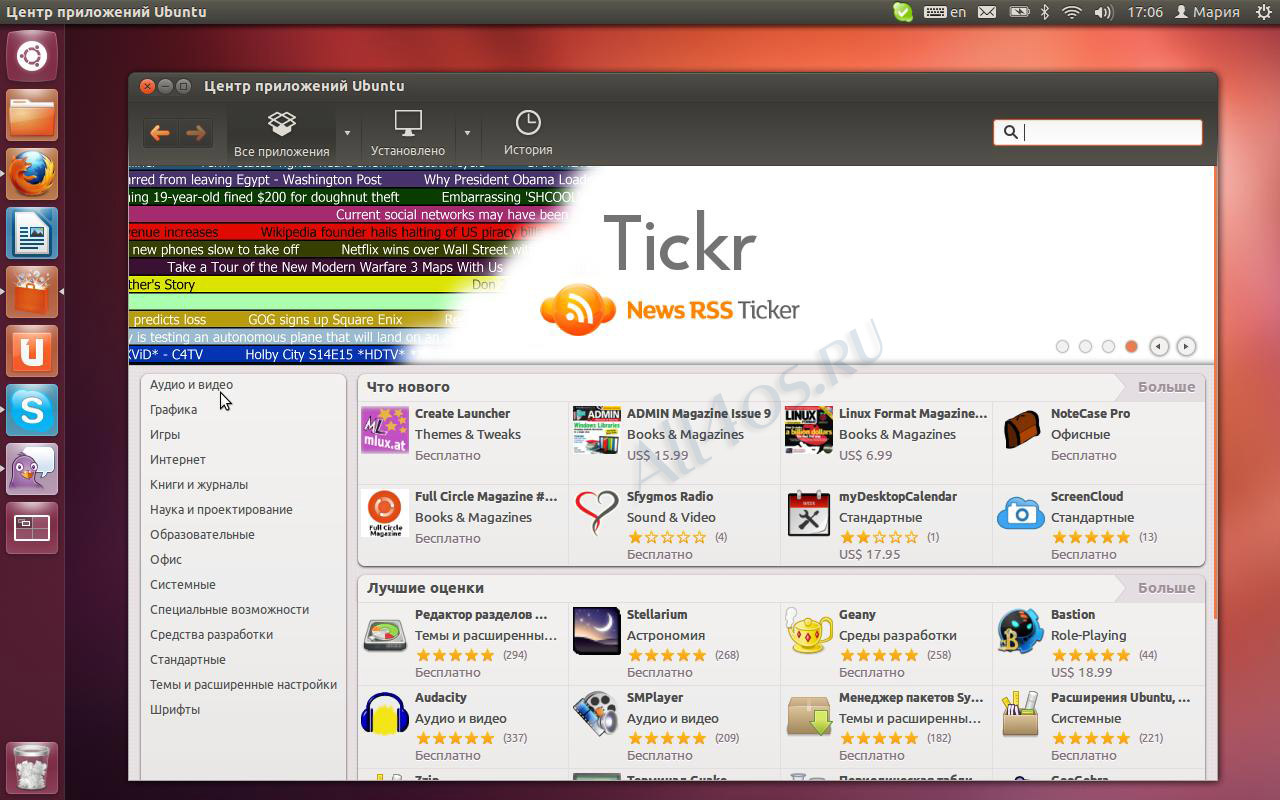Open Книги и журналы category
Viewport: 1280px width, 800px height.
199,484
